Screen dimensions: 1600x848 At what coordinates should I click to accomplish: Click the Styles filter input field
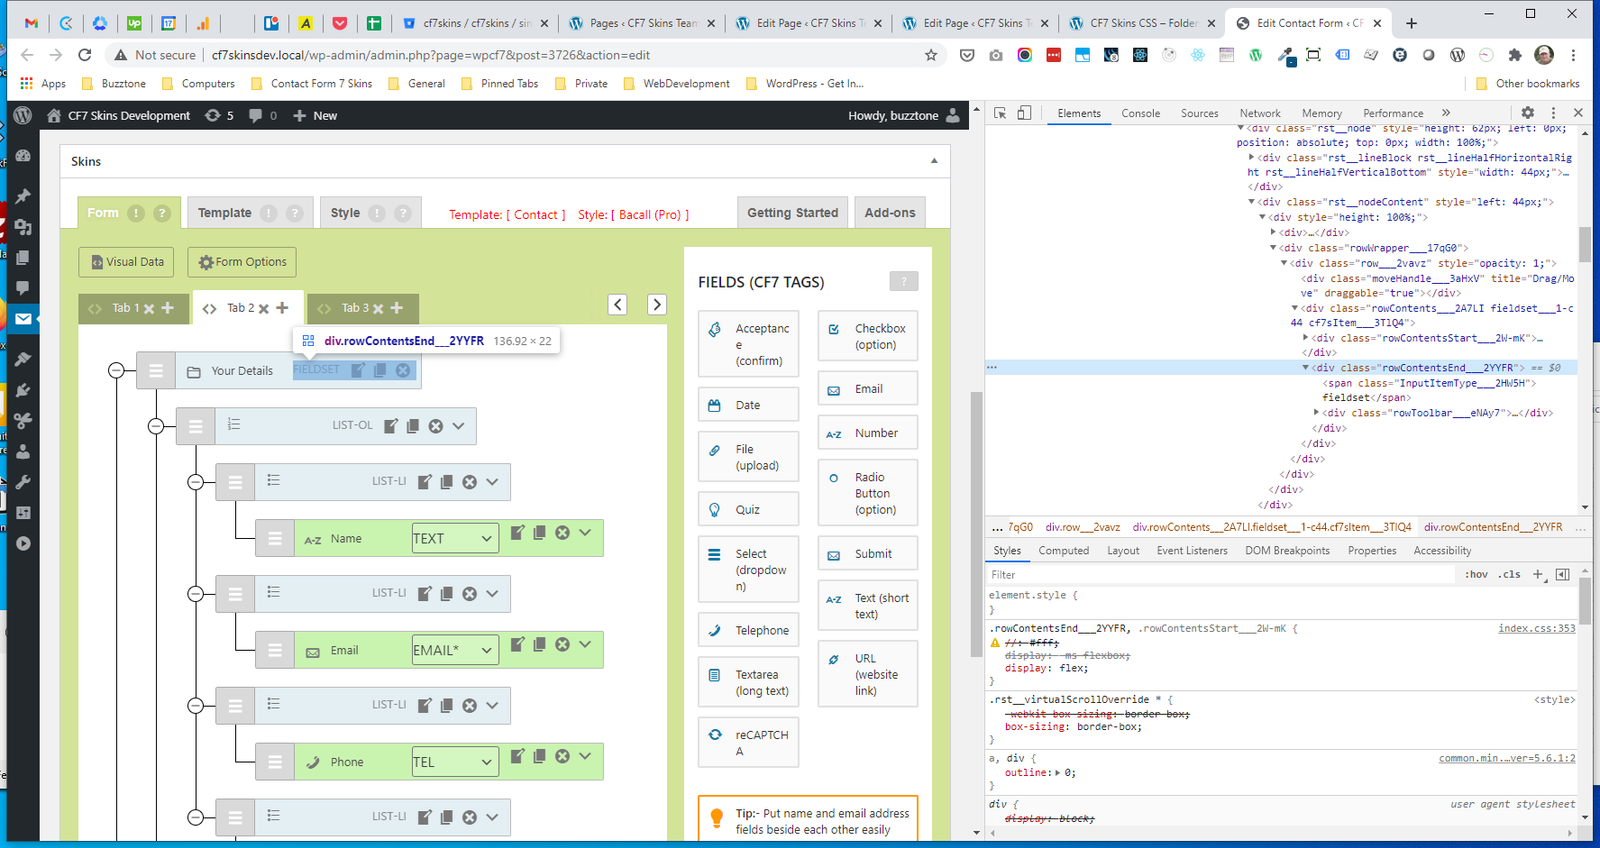1220,574
